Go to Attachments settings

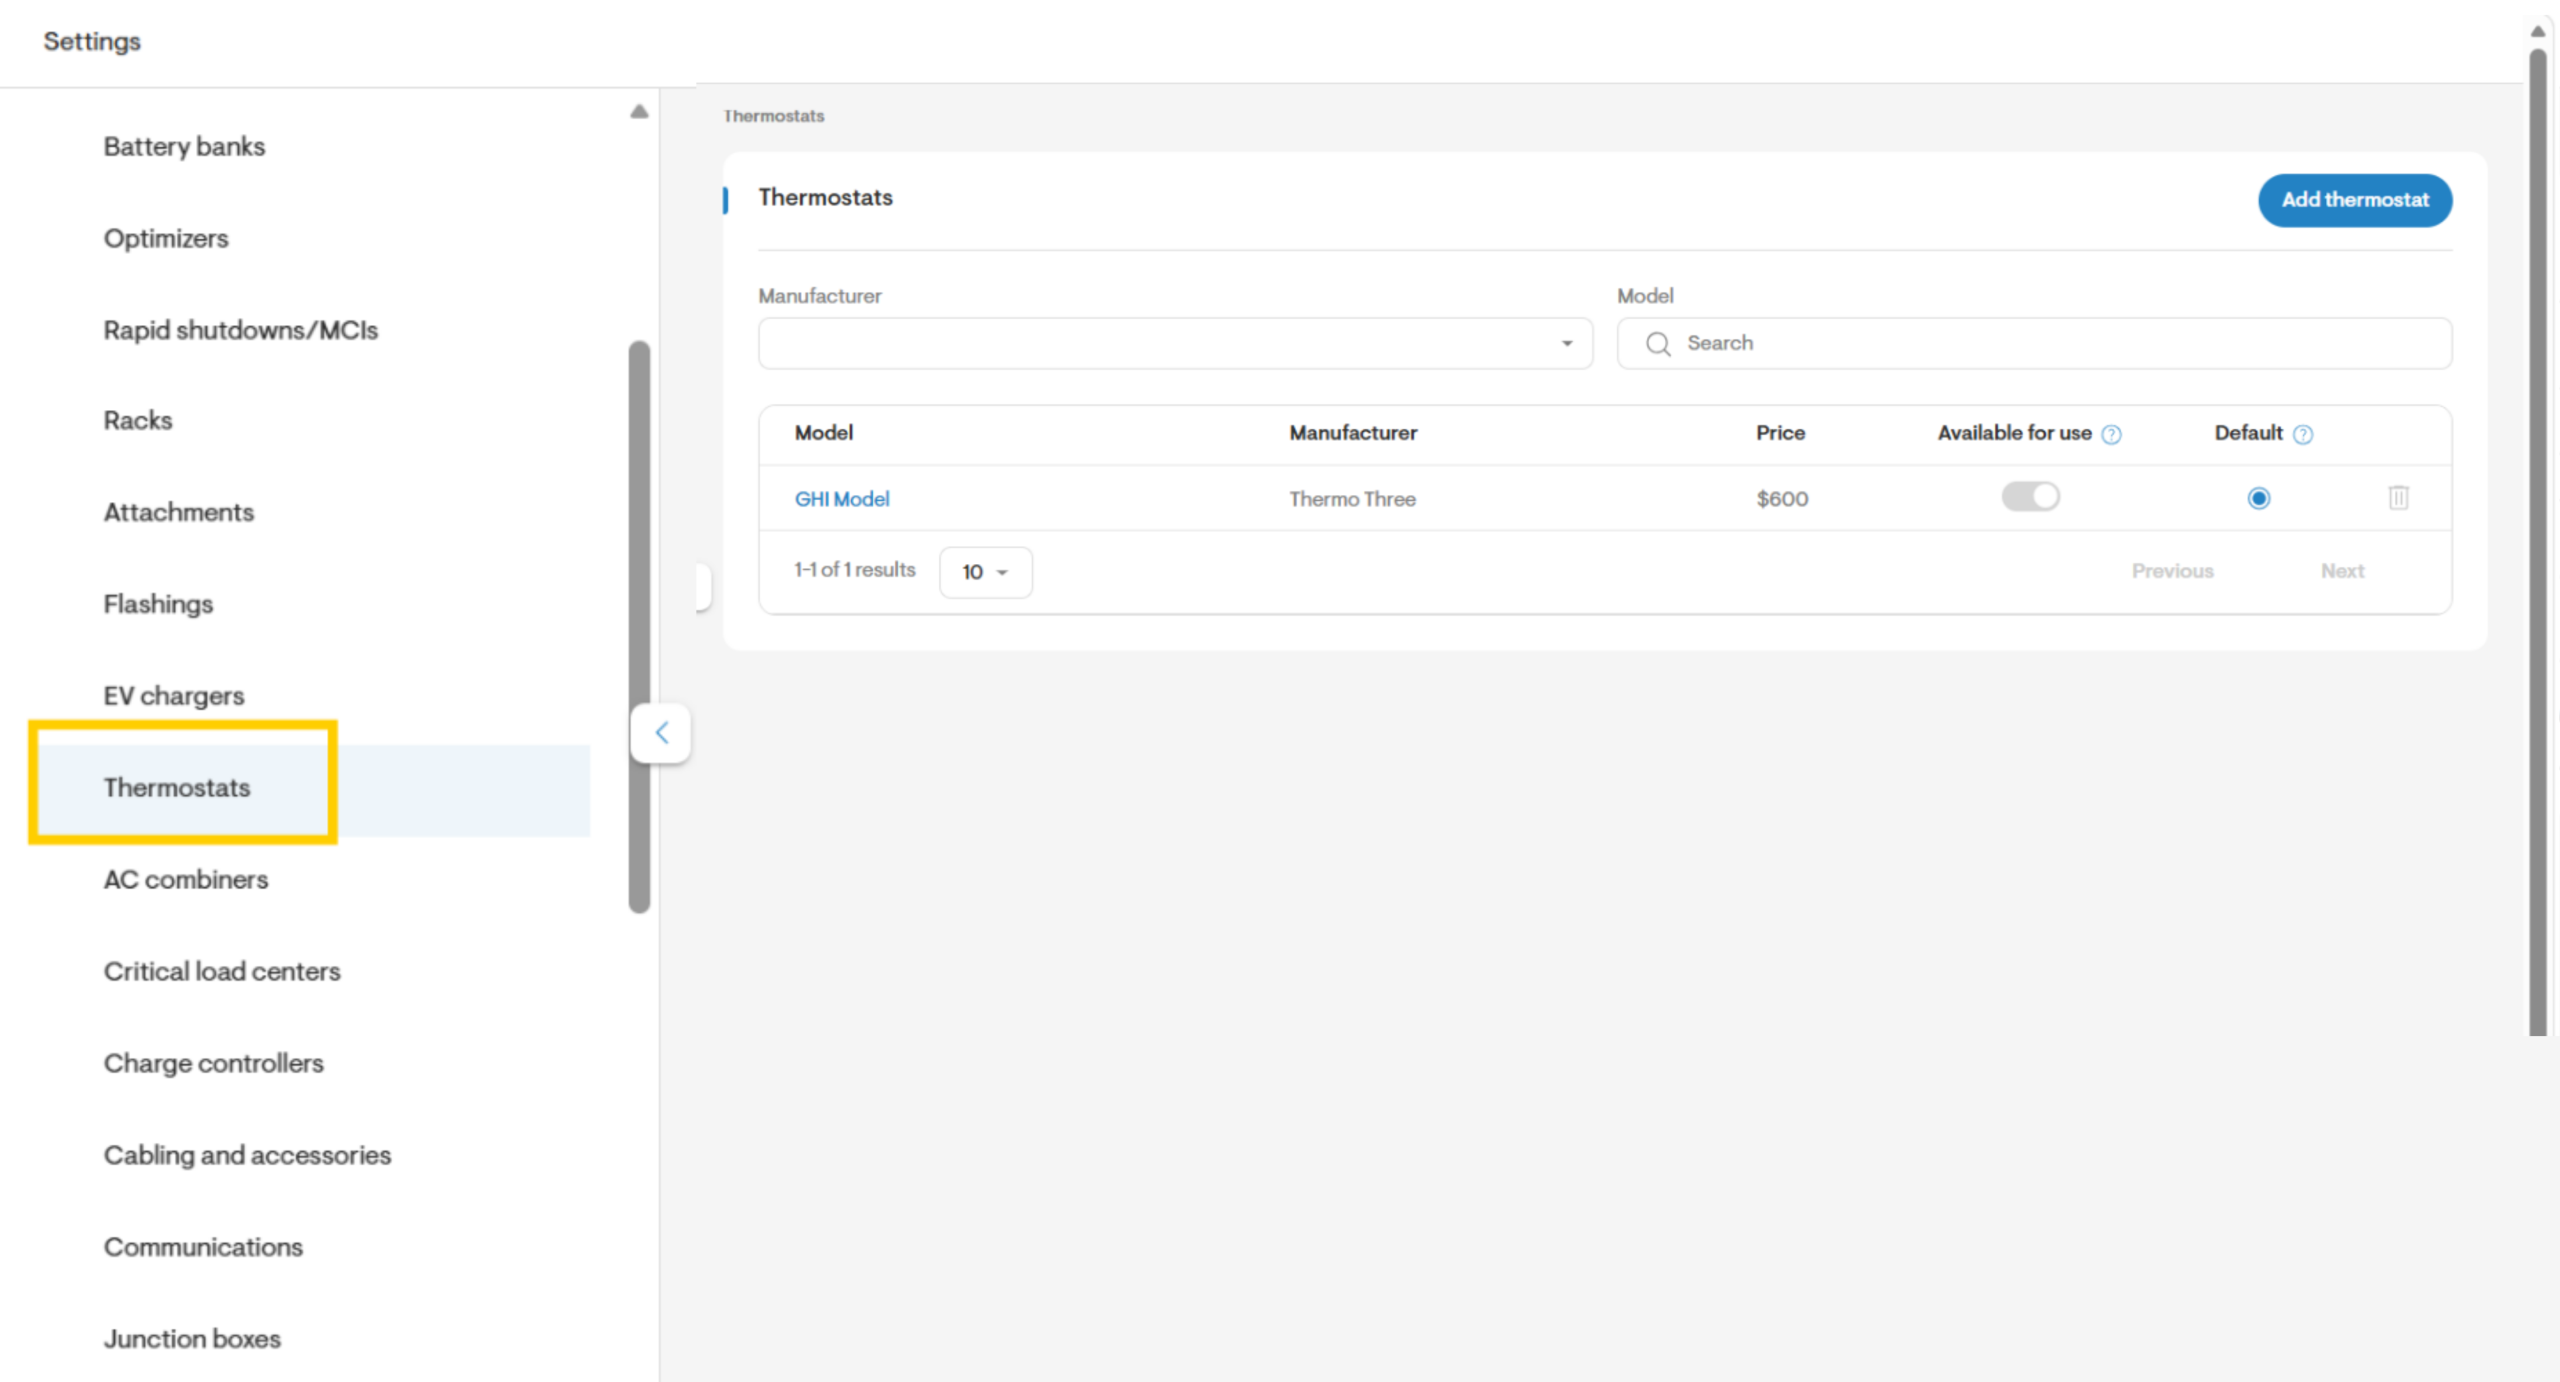pyautogui.click(x=179, y=512)
